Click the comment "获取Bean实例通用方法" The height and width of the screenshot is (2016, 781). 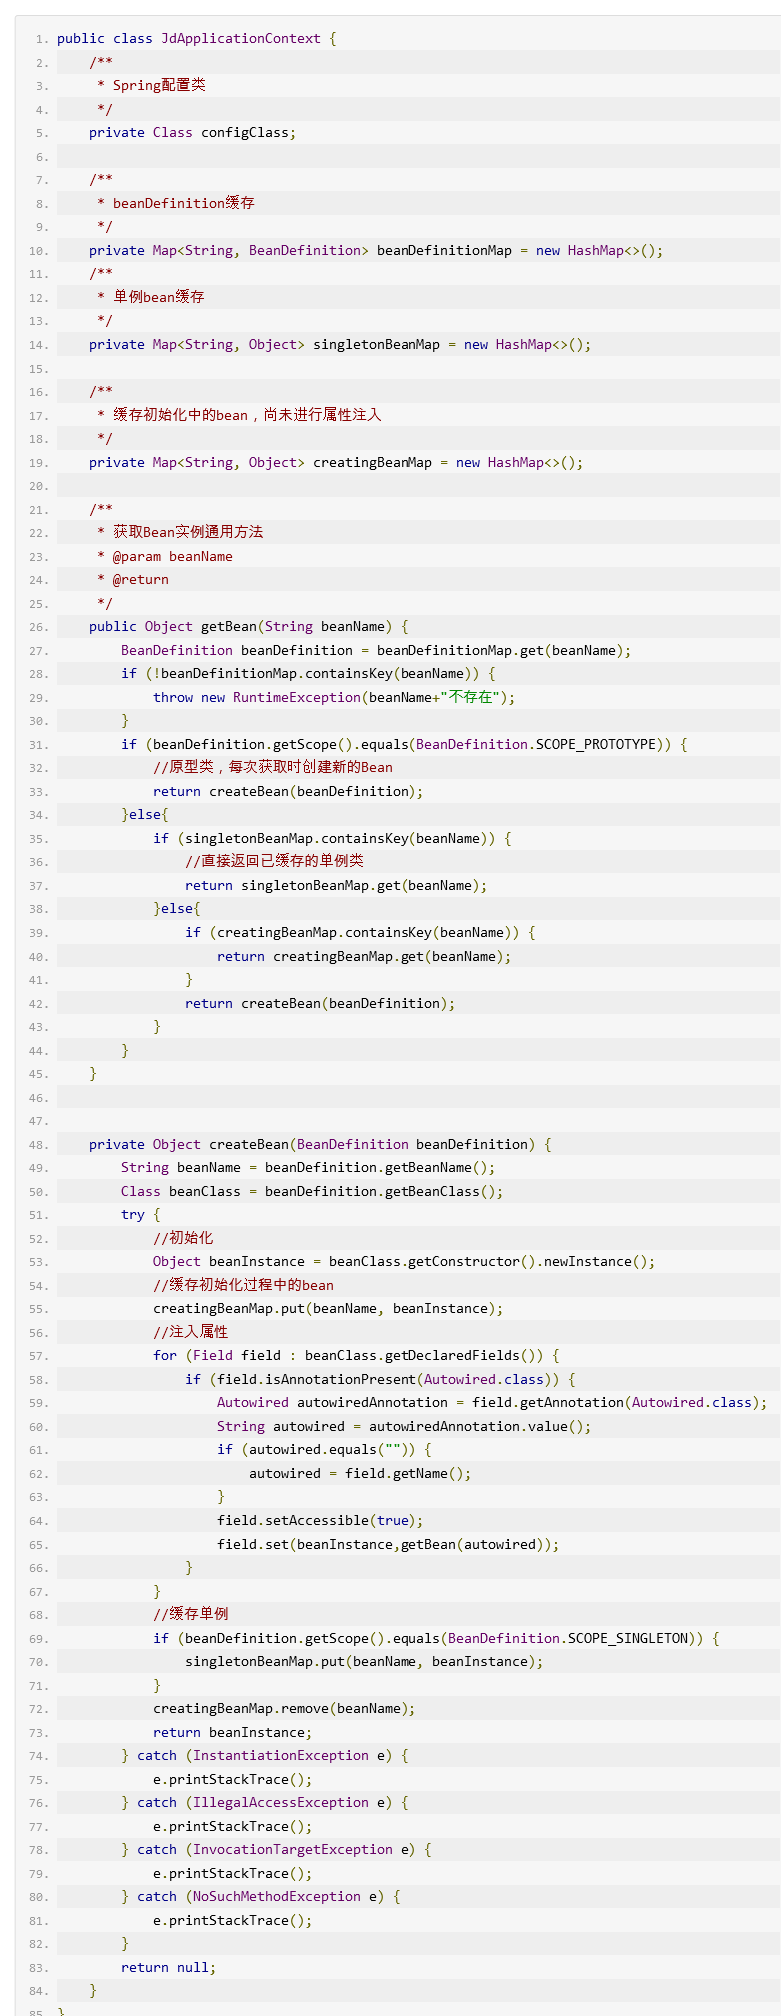[x=188, y=532]
